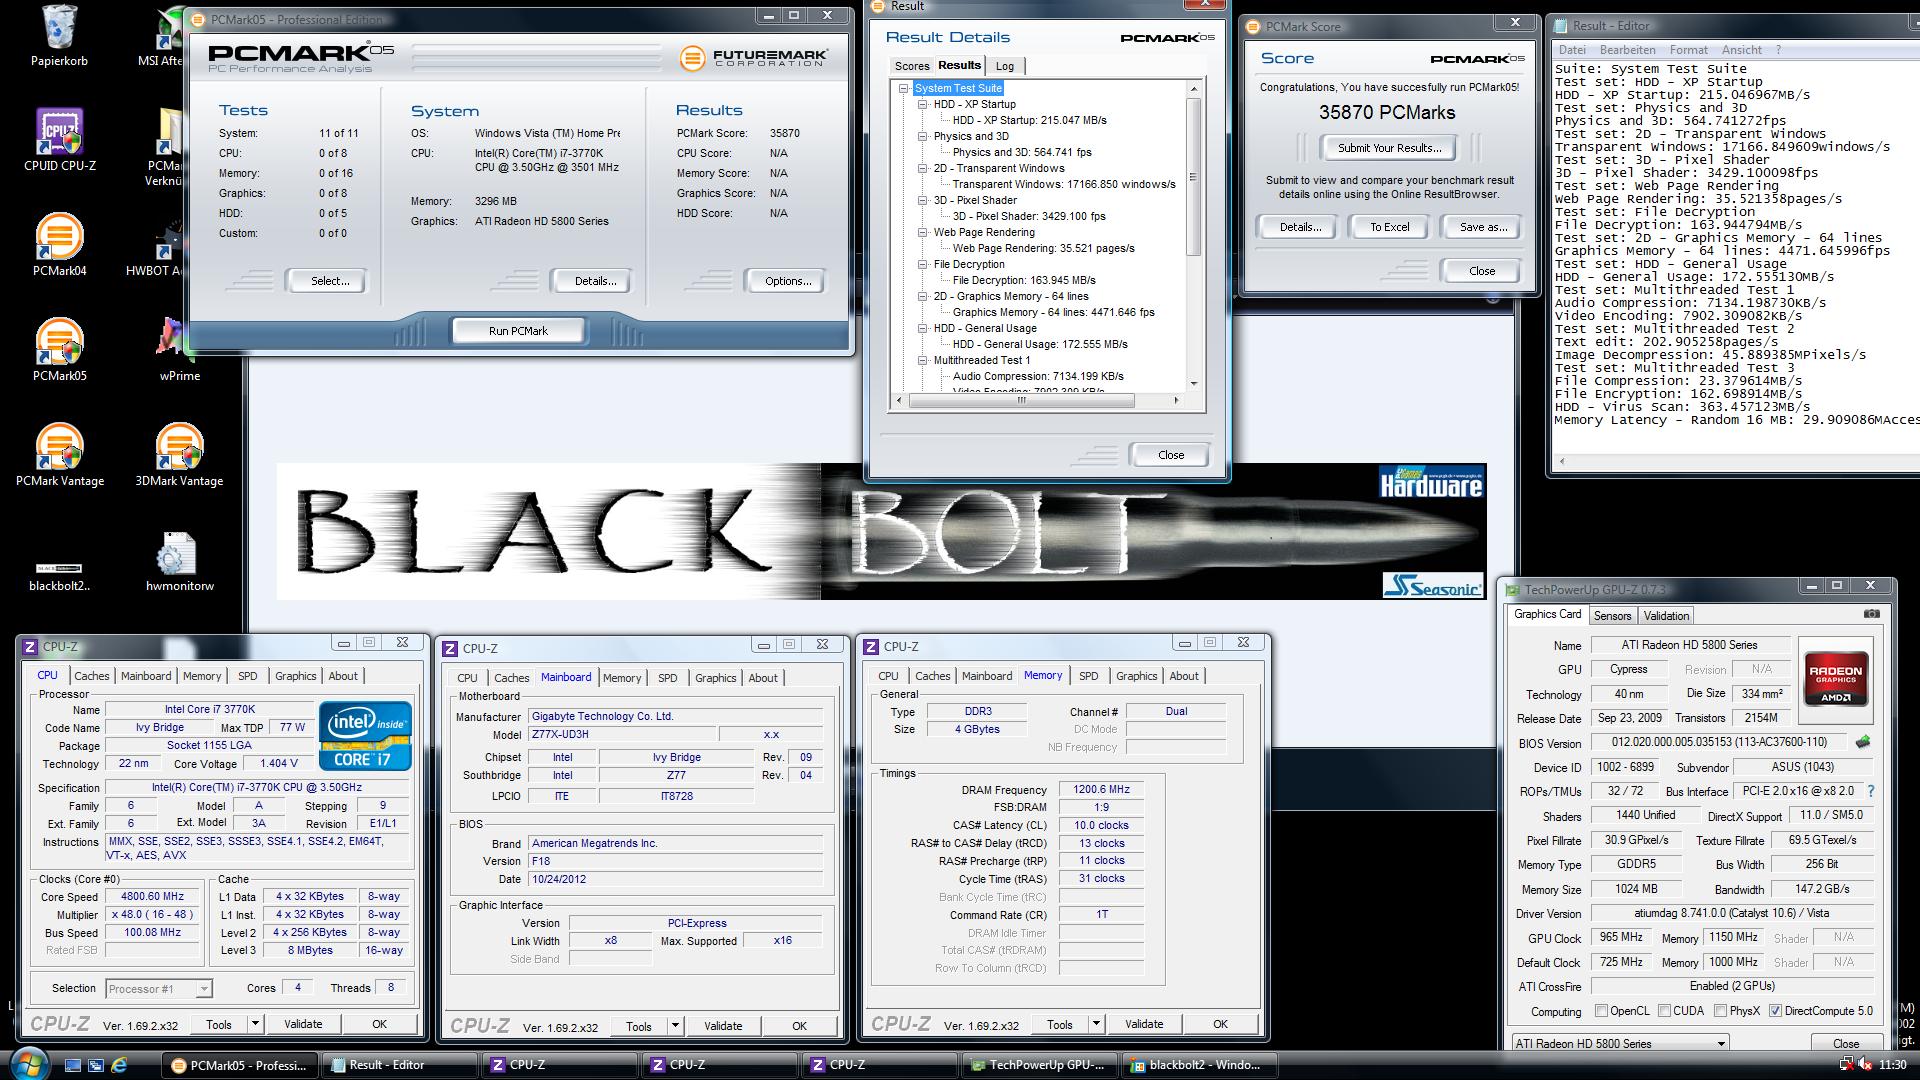Open Tools dropdown arrow in Mainboard window
Screen dimensions: 1920x1080
(675, 1025)
